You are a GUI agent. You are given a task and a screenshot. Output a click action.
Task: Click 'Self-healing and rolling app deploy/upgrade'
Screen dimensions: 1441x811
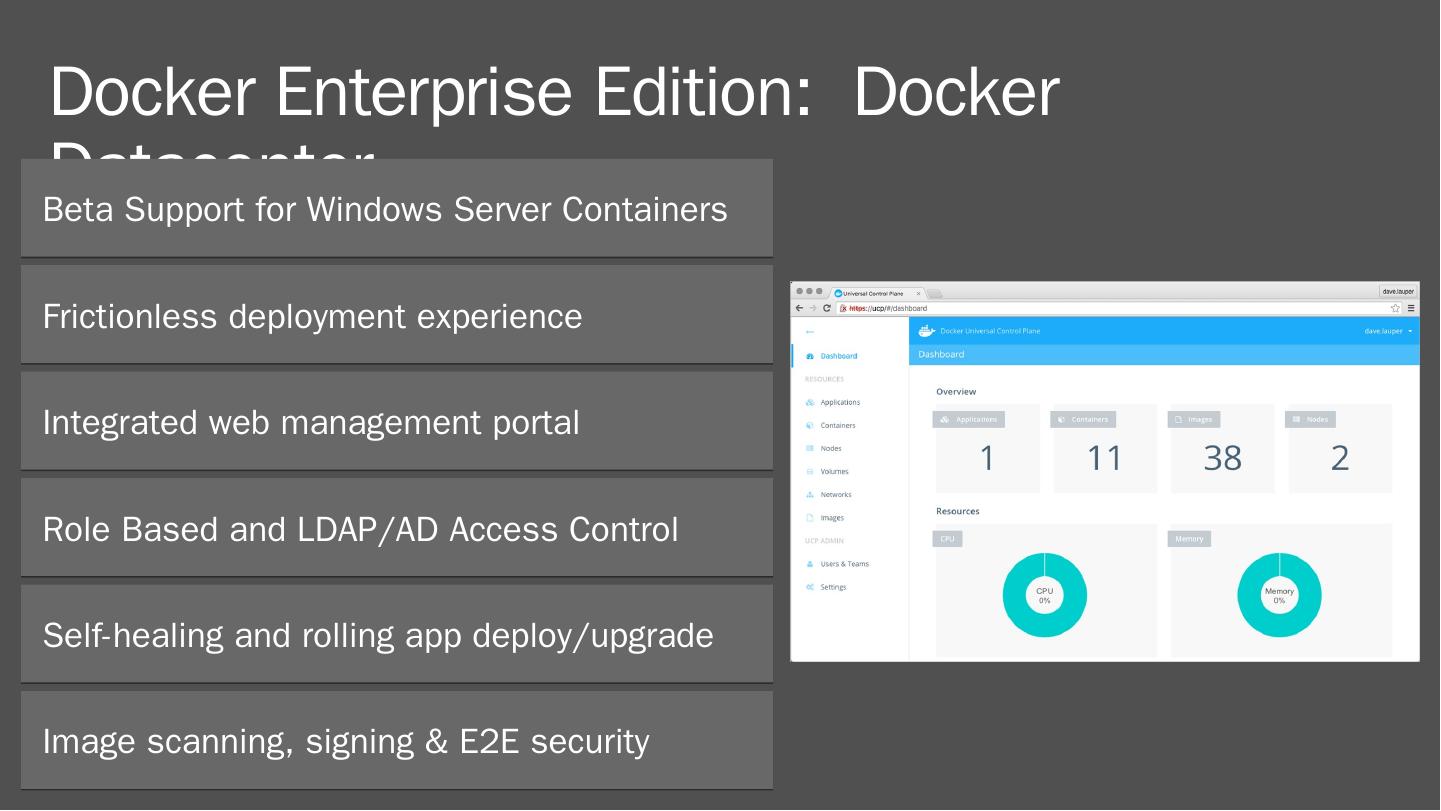(x=397, y=635)
